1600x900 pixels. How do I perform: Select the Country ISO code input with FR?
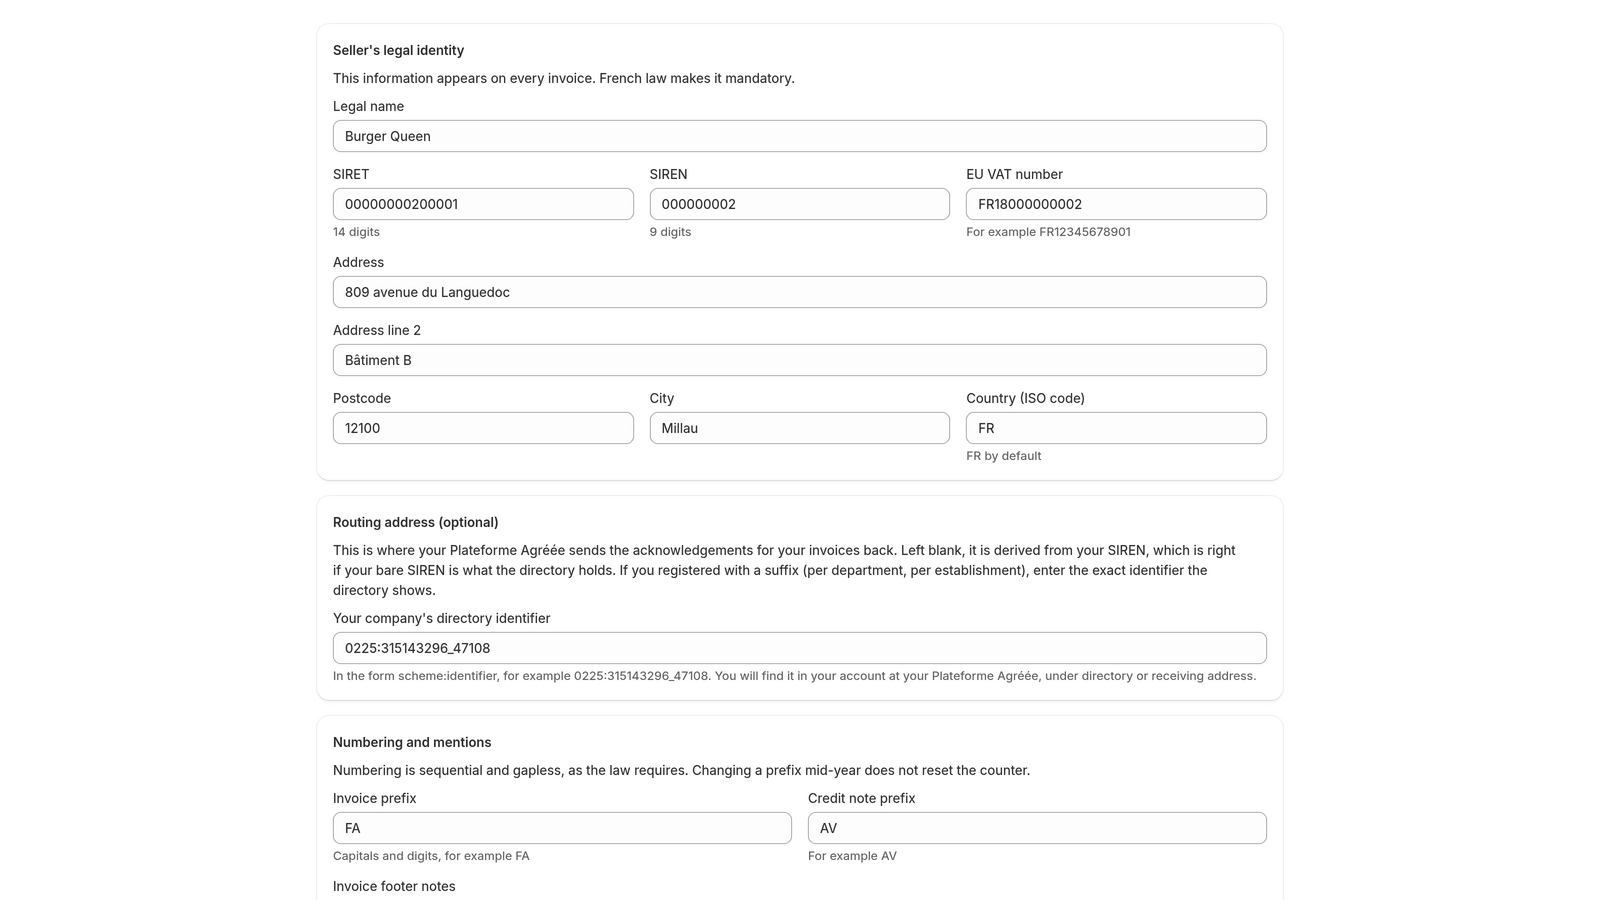pos(1116,428)
